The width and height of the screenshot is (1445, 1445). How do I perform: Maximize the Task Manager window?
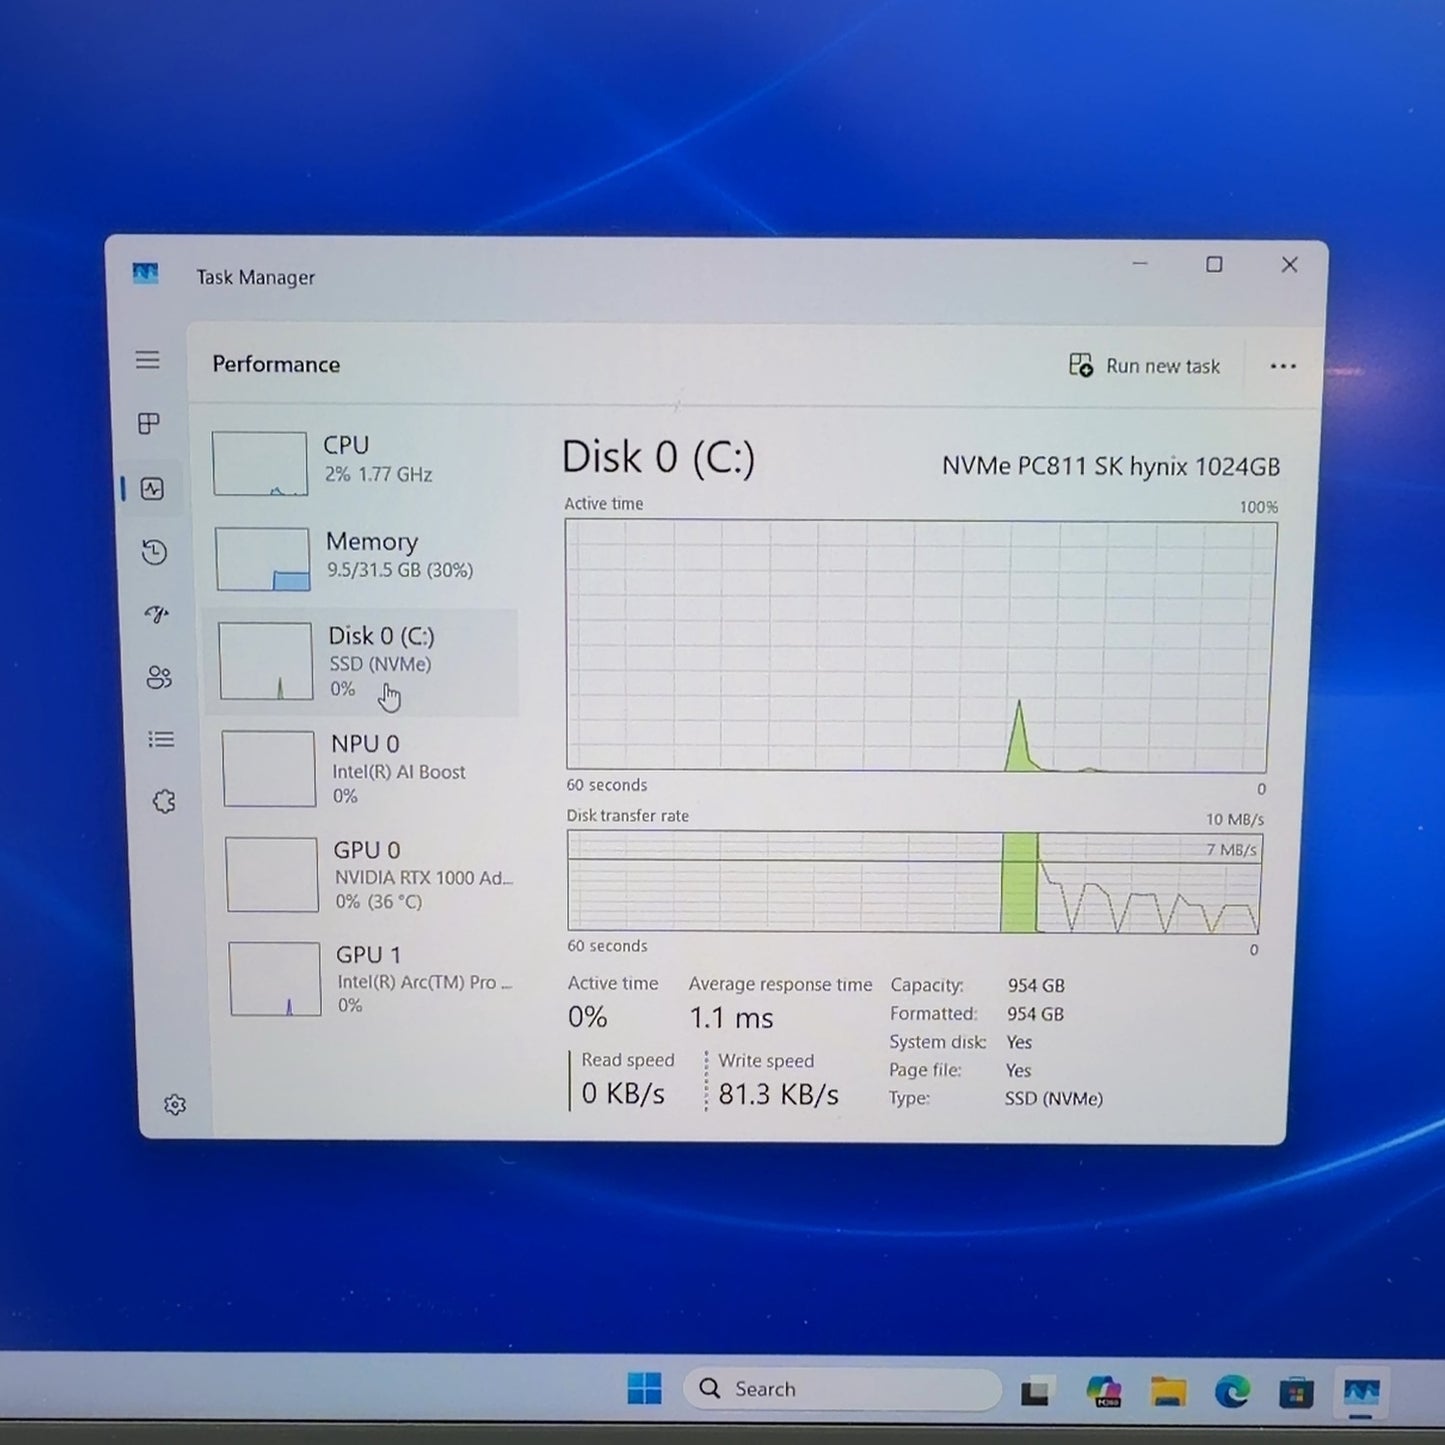(x=1214, y=264)
